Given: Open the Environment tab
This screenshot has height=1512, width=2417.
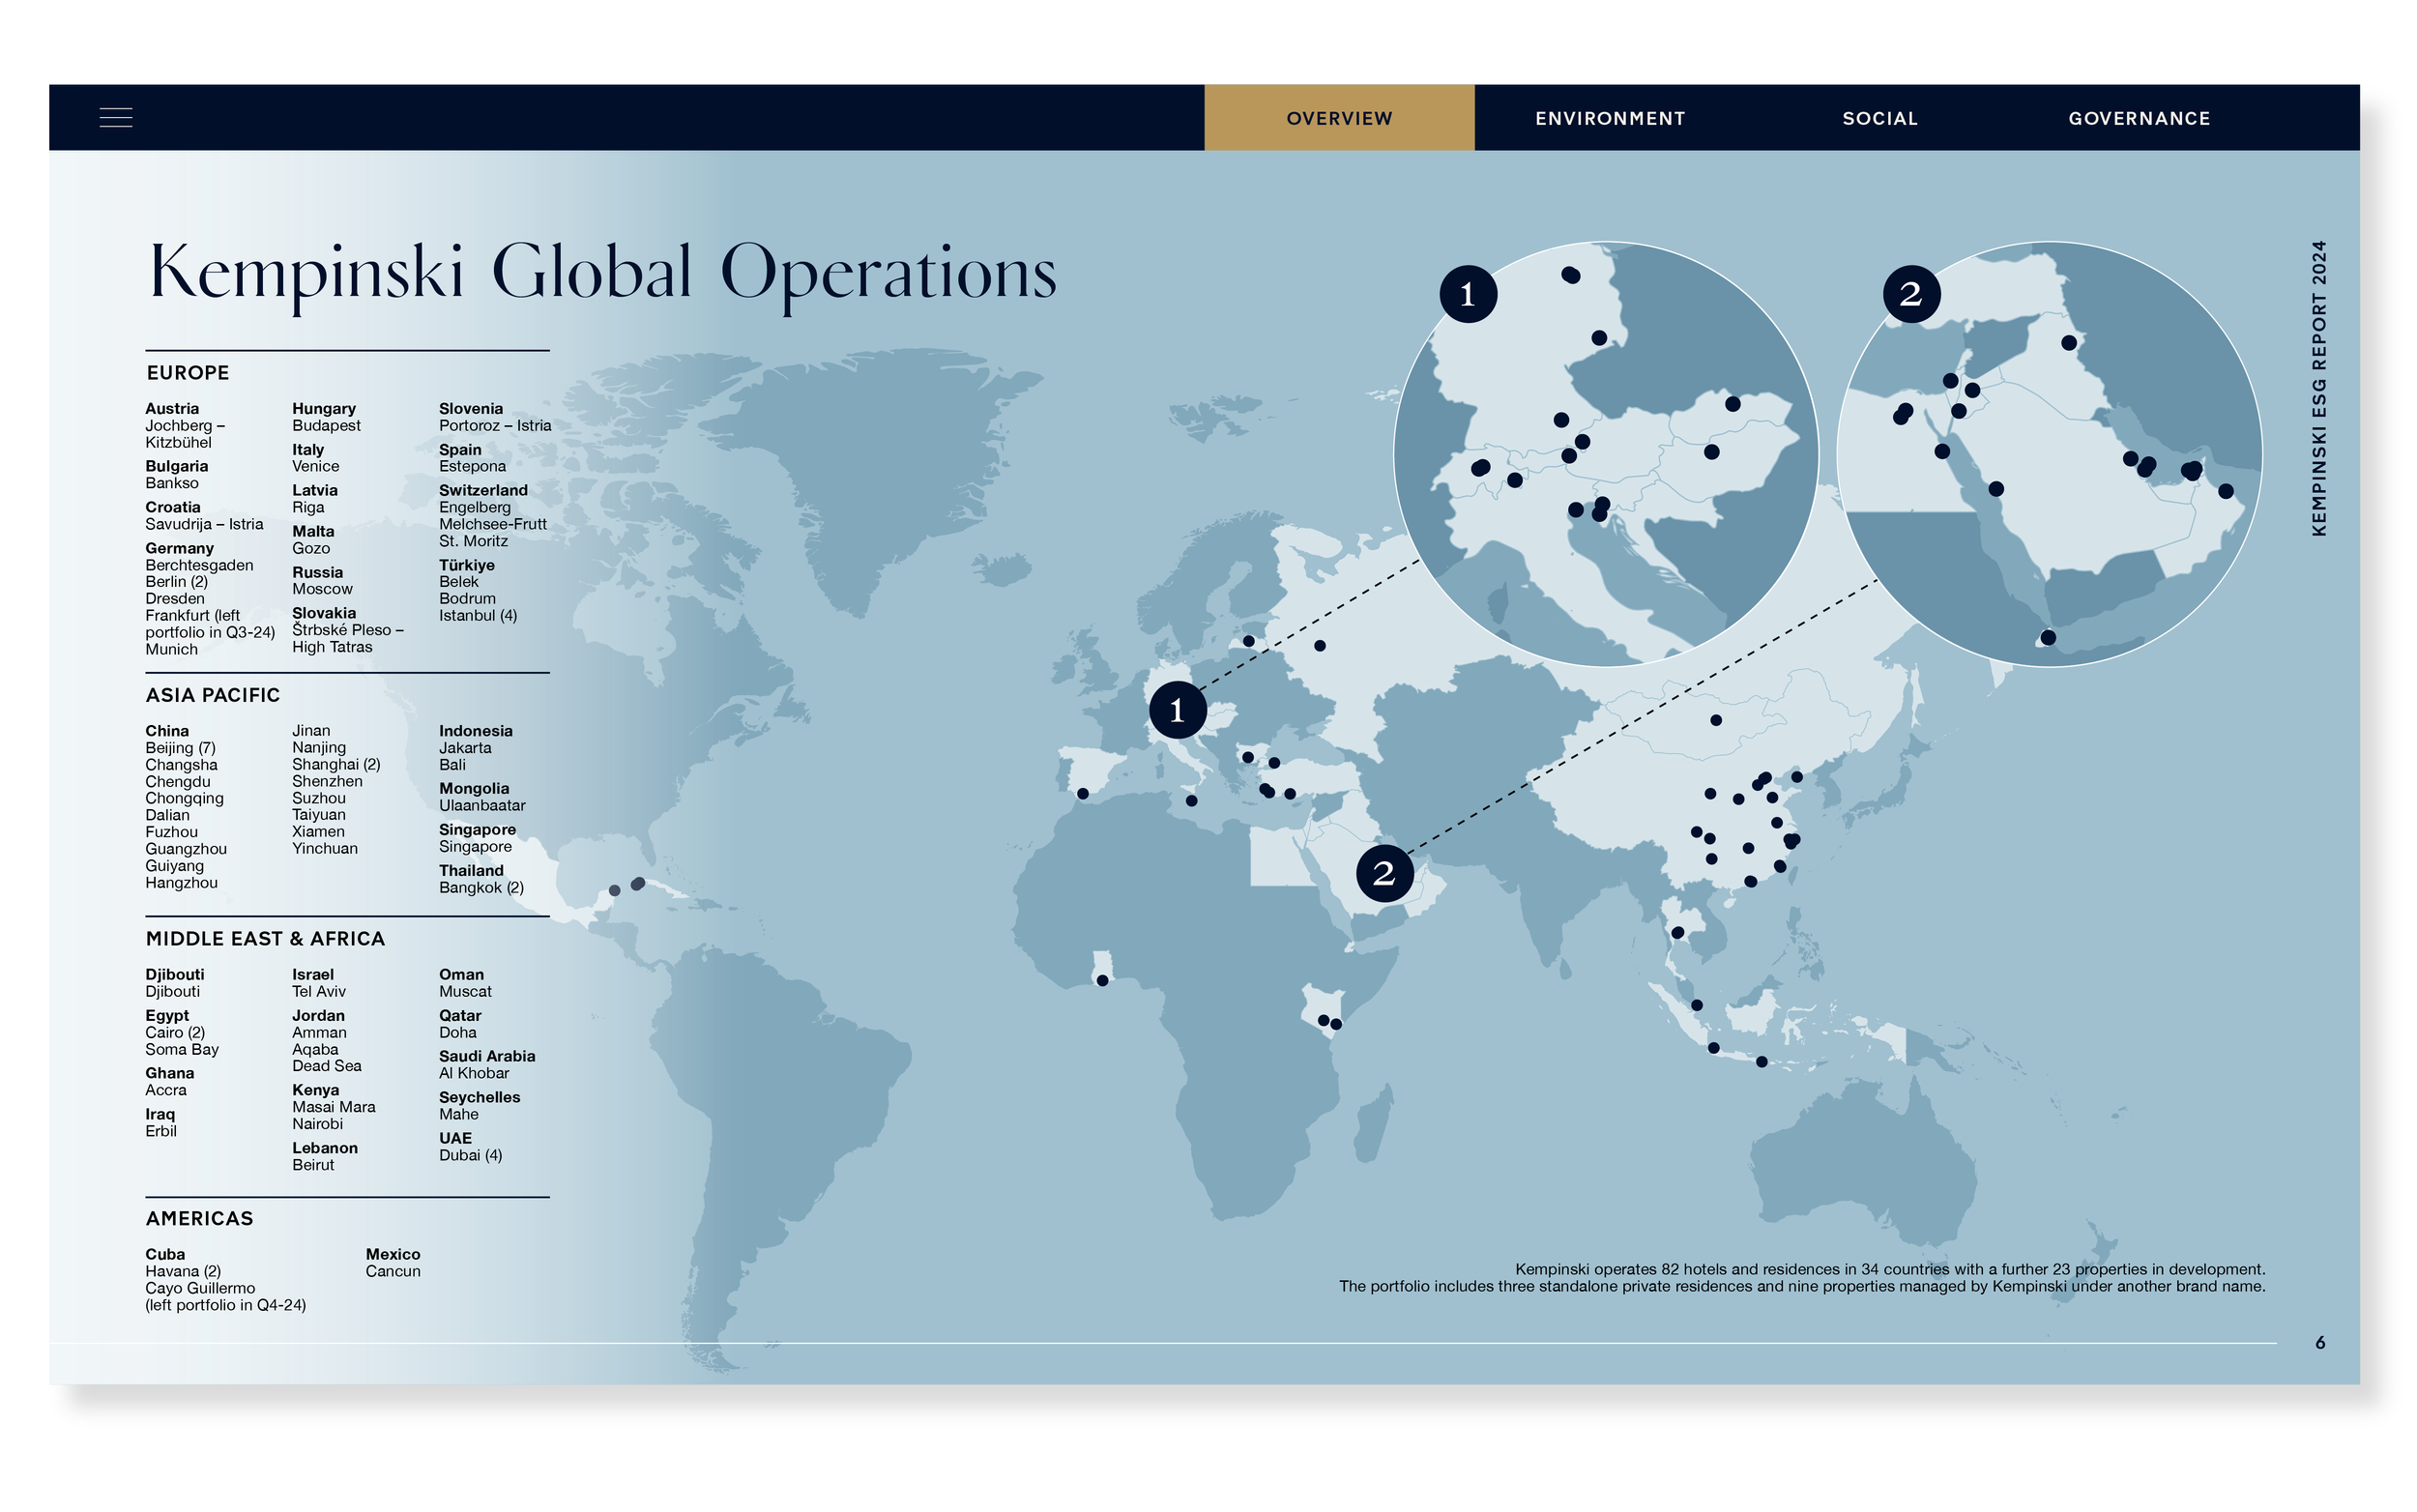Looking at the screenshot, I should click(1609, 118).
